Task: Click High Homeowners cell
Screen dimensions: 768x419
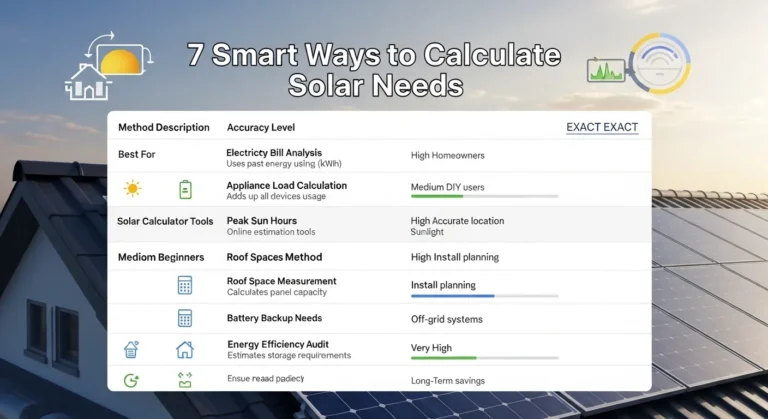Action: [x=448, y=155]
